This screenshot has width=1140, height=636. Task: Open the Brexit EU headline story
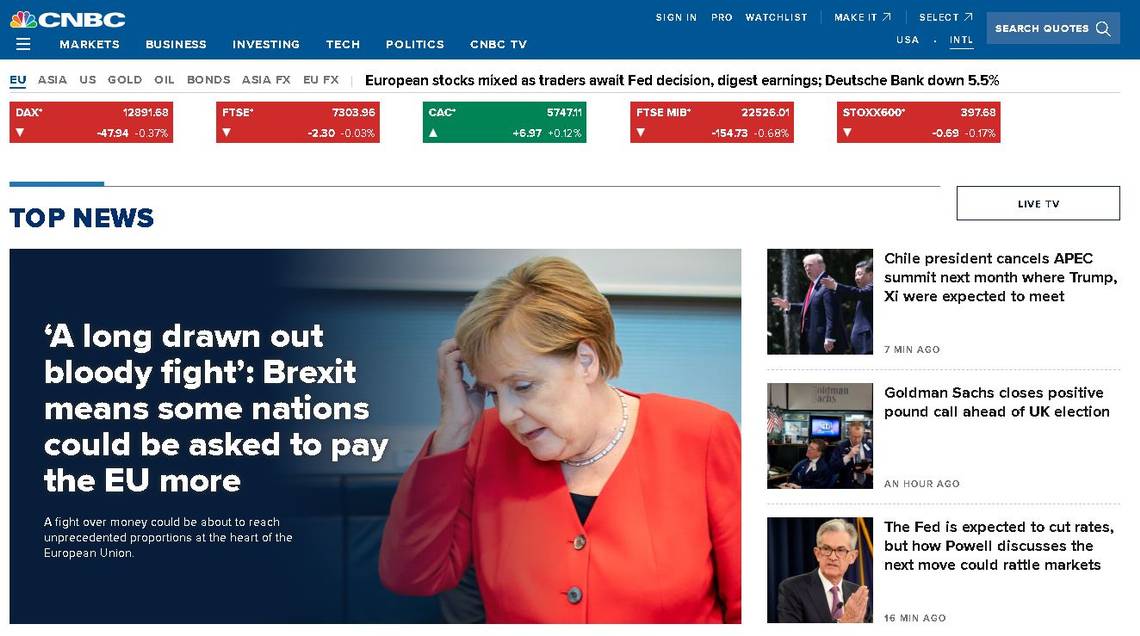tap(216, 408)
